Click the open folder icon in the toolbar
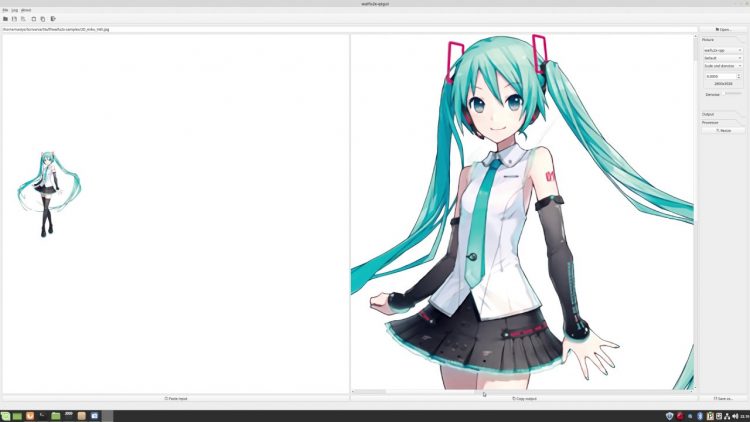Image resolution: width=750 pixels, height=422 pixels. click(x=5, y=19)
